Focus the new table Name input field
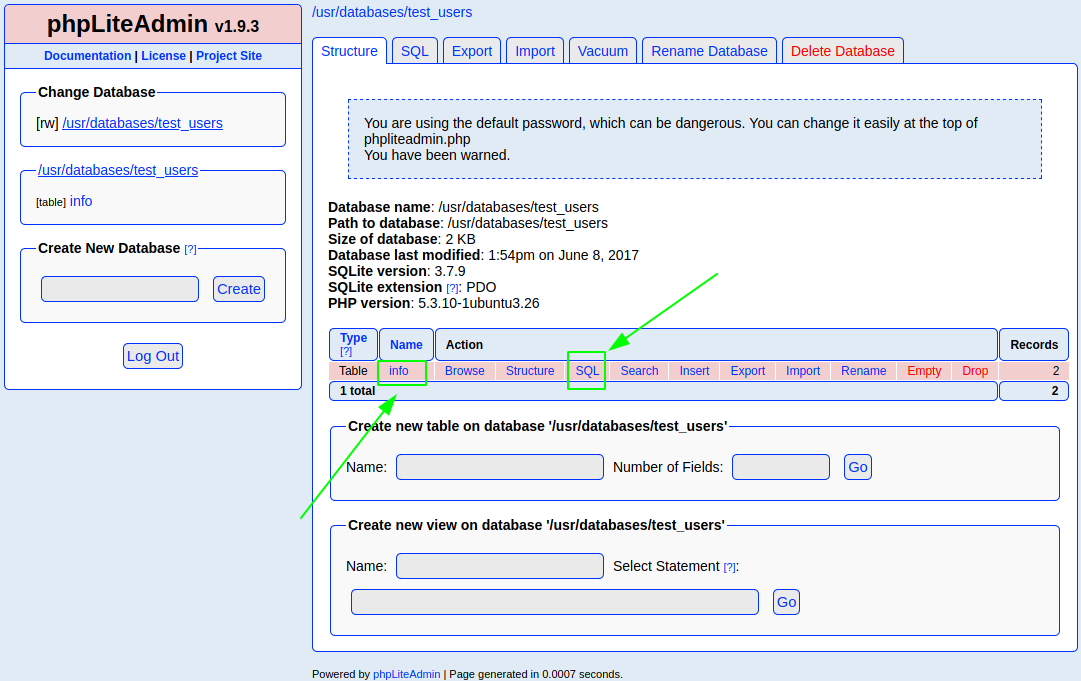This screenshot has width=1081, height=681. (500, 467)
